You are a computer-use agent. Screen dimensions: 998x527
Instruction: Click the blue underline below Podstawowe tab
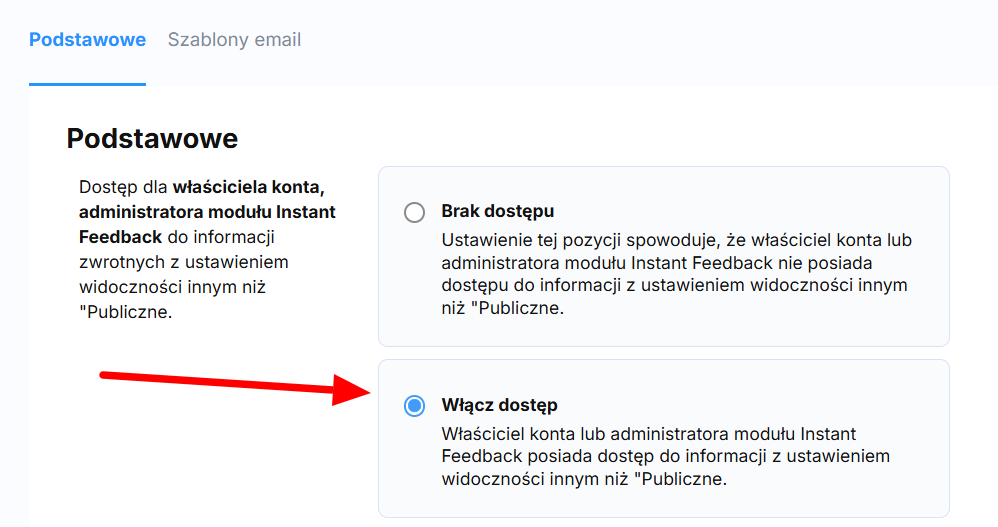(x=87, y=84)
